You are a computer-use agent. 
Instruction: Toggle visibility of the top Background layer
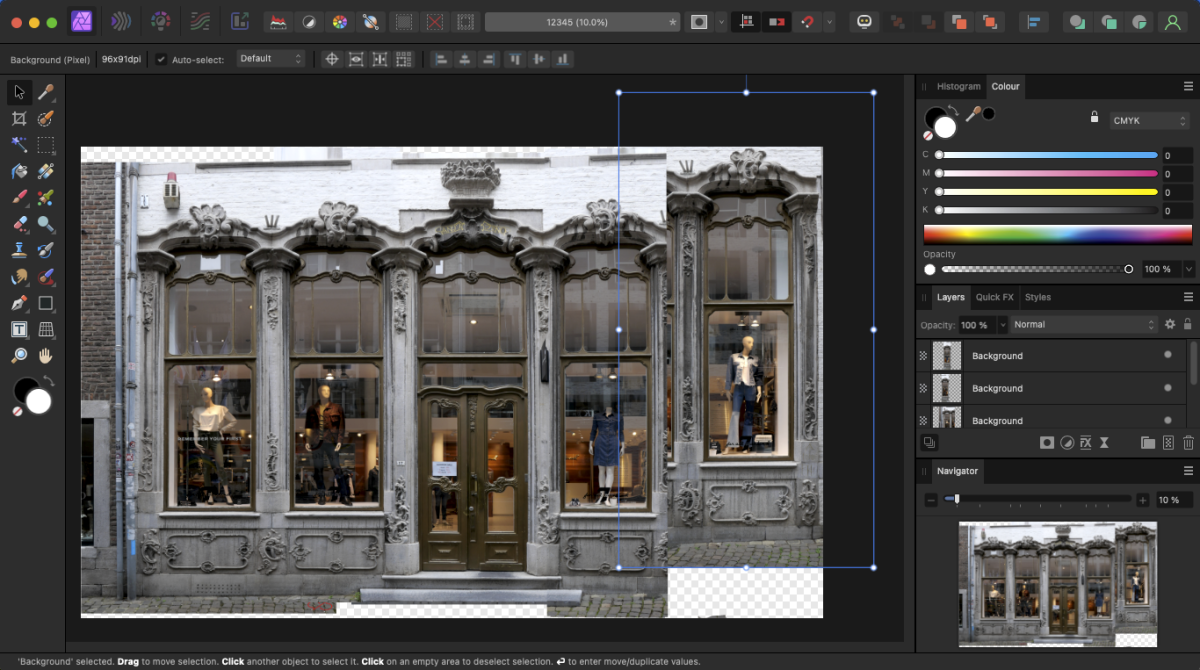(1167, 355)
